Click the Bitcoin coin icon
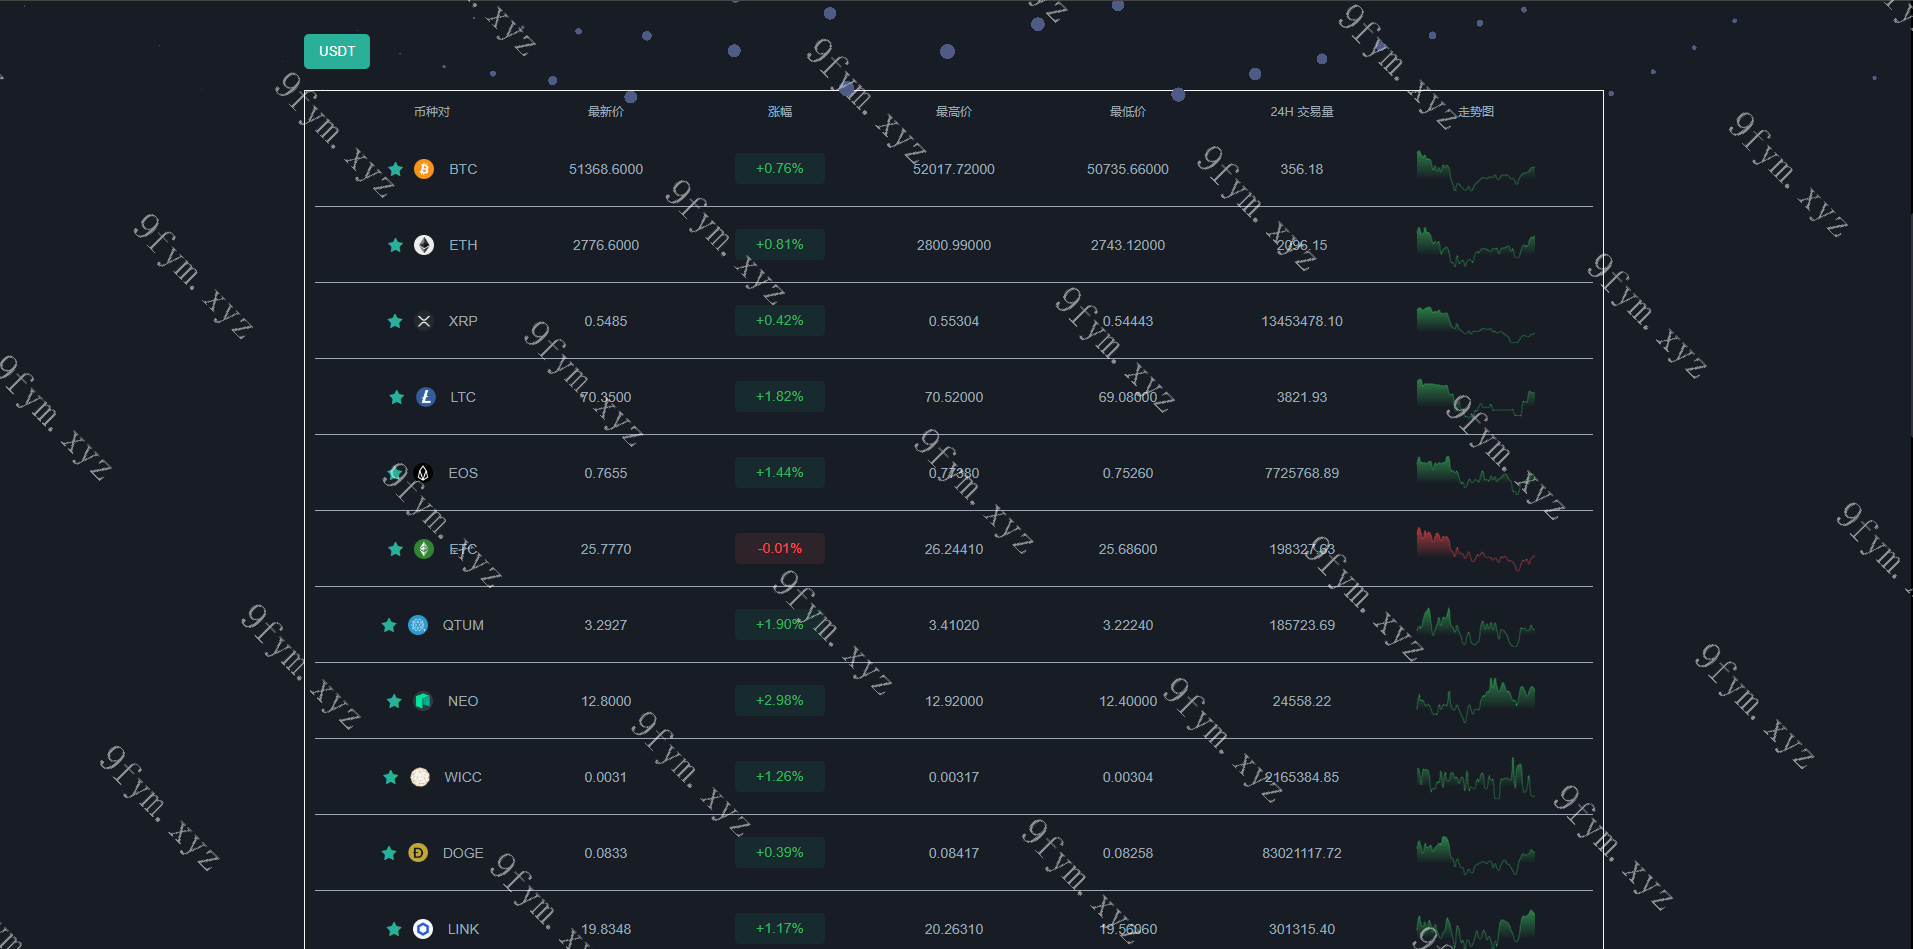This screenshot has height=949, width=1913. point(424,169)
